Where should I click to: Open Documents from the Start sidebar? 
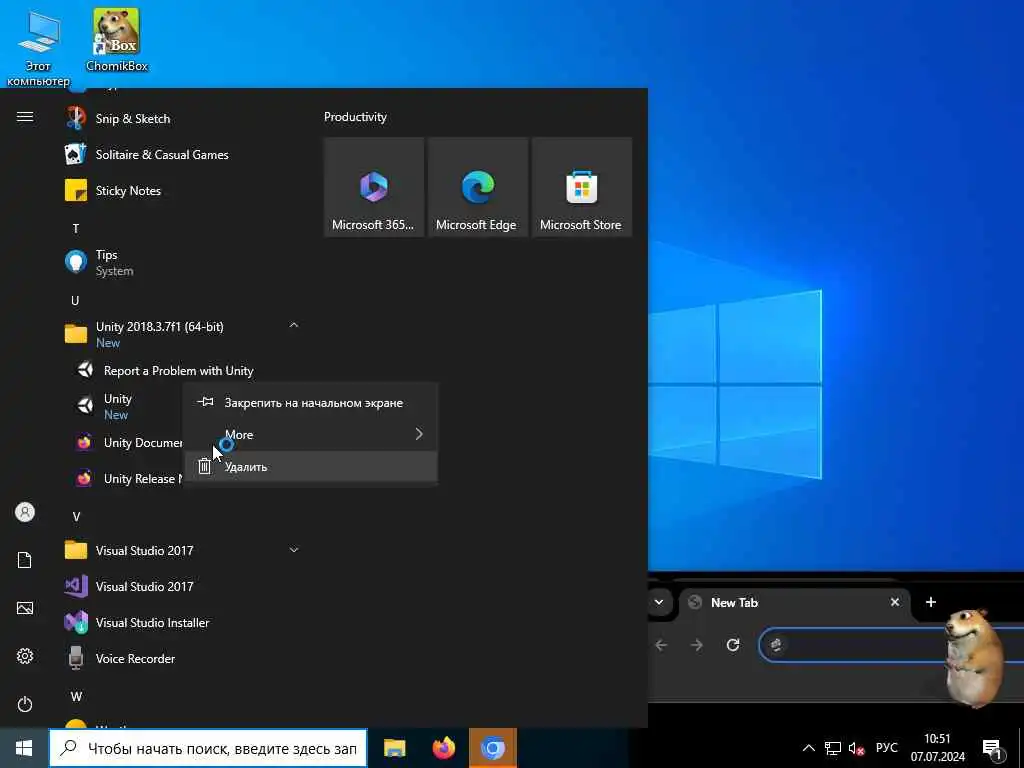(x=25, y=560)
